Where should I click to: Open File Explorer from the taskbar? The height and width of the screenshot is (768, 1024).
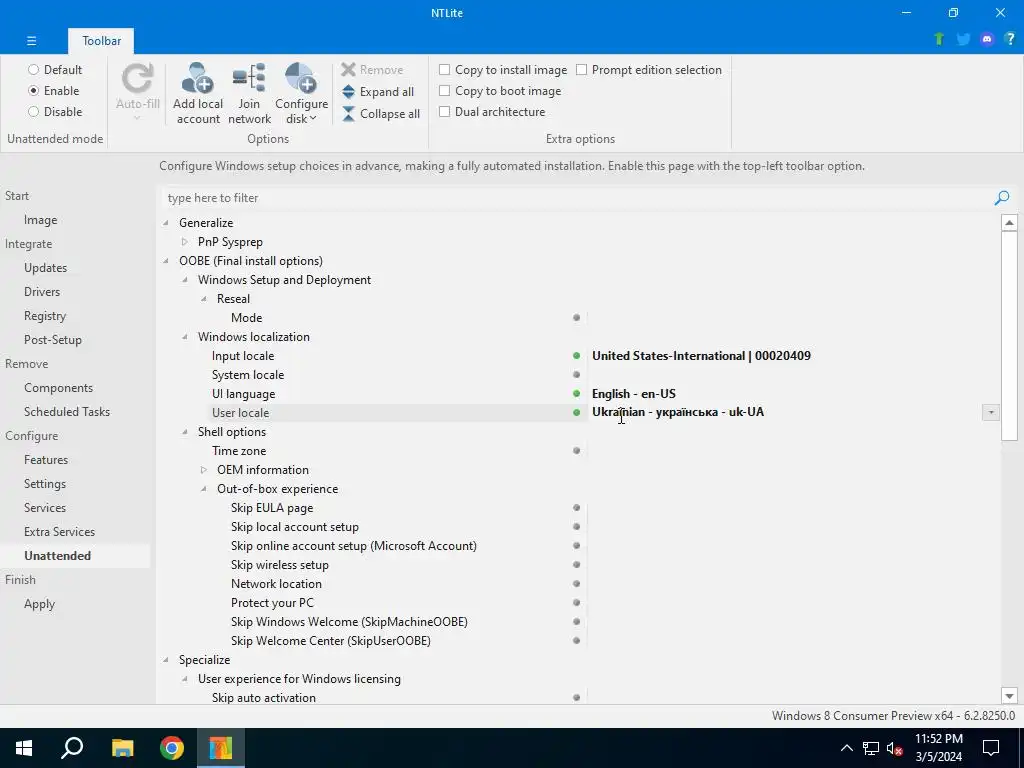pos(122,748)
